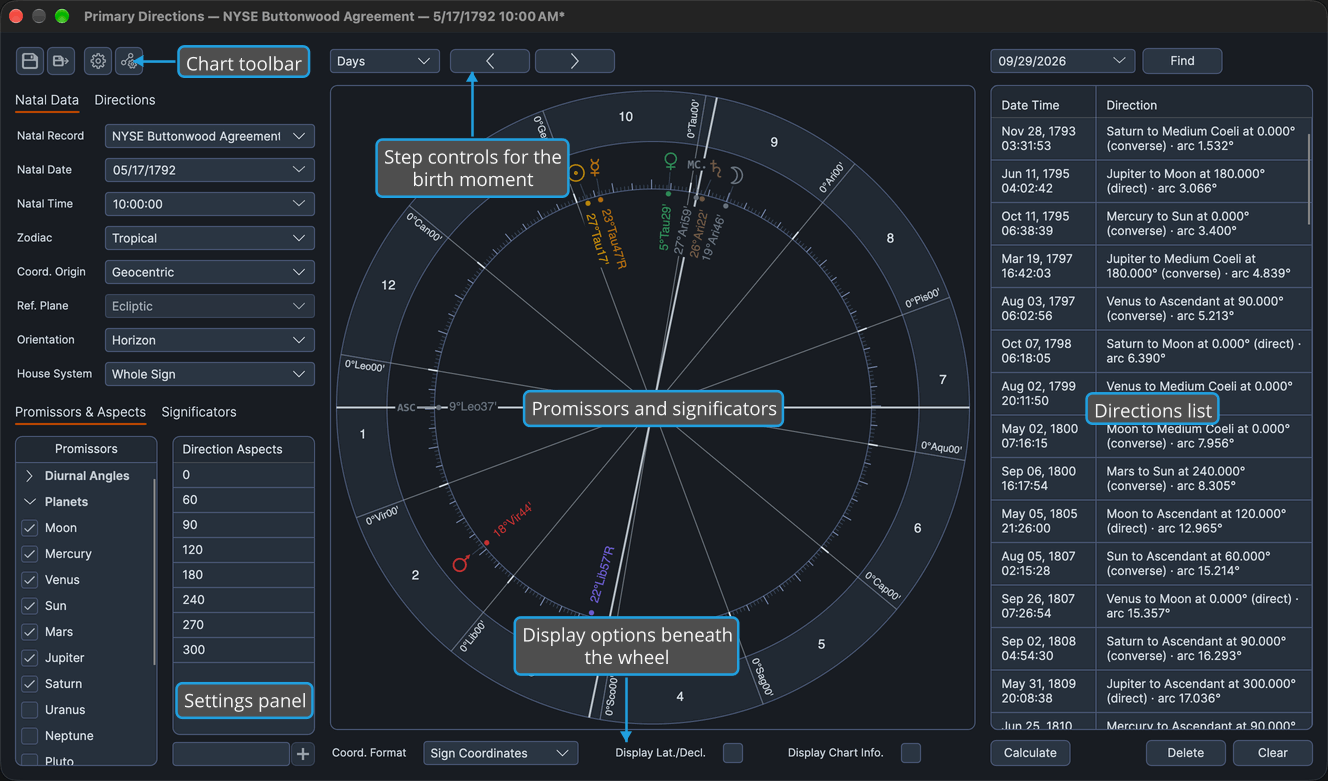
Task: Open the Days step unit dropdown
Action: click(x=385, y=61)
